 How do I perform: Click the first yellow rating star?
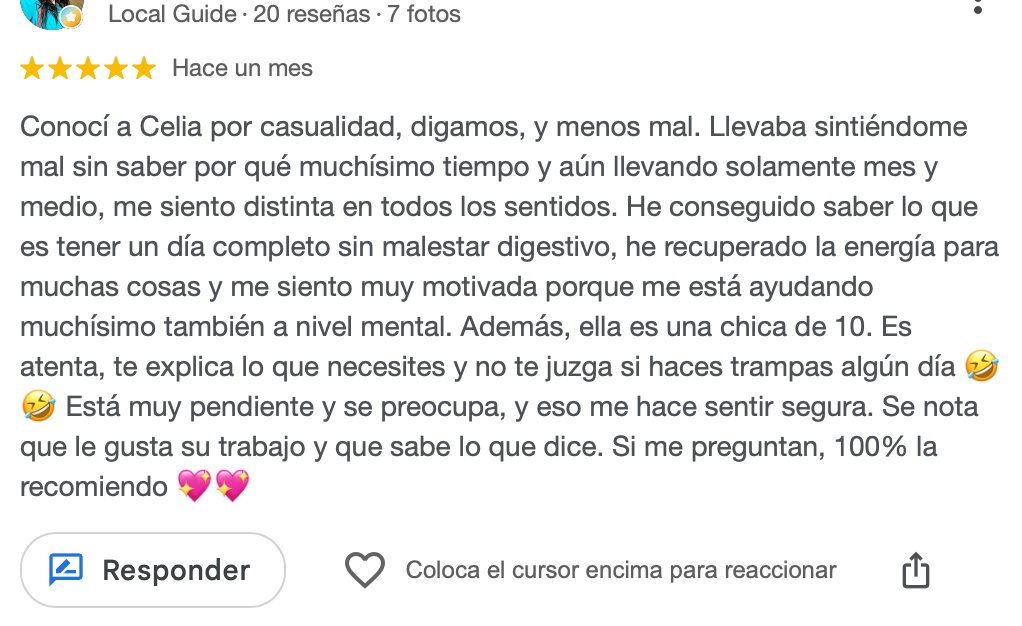pyautogui.click(x=32, y=68)
